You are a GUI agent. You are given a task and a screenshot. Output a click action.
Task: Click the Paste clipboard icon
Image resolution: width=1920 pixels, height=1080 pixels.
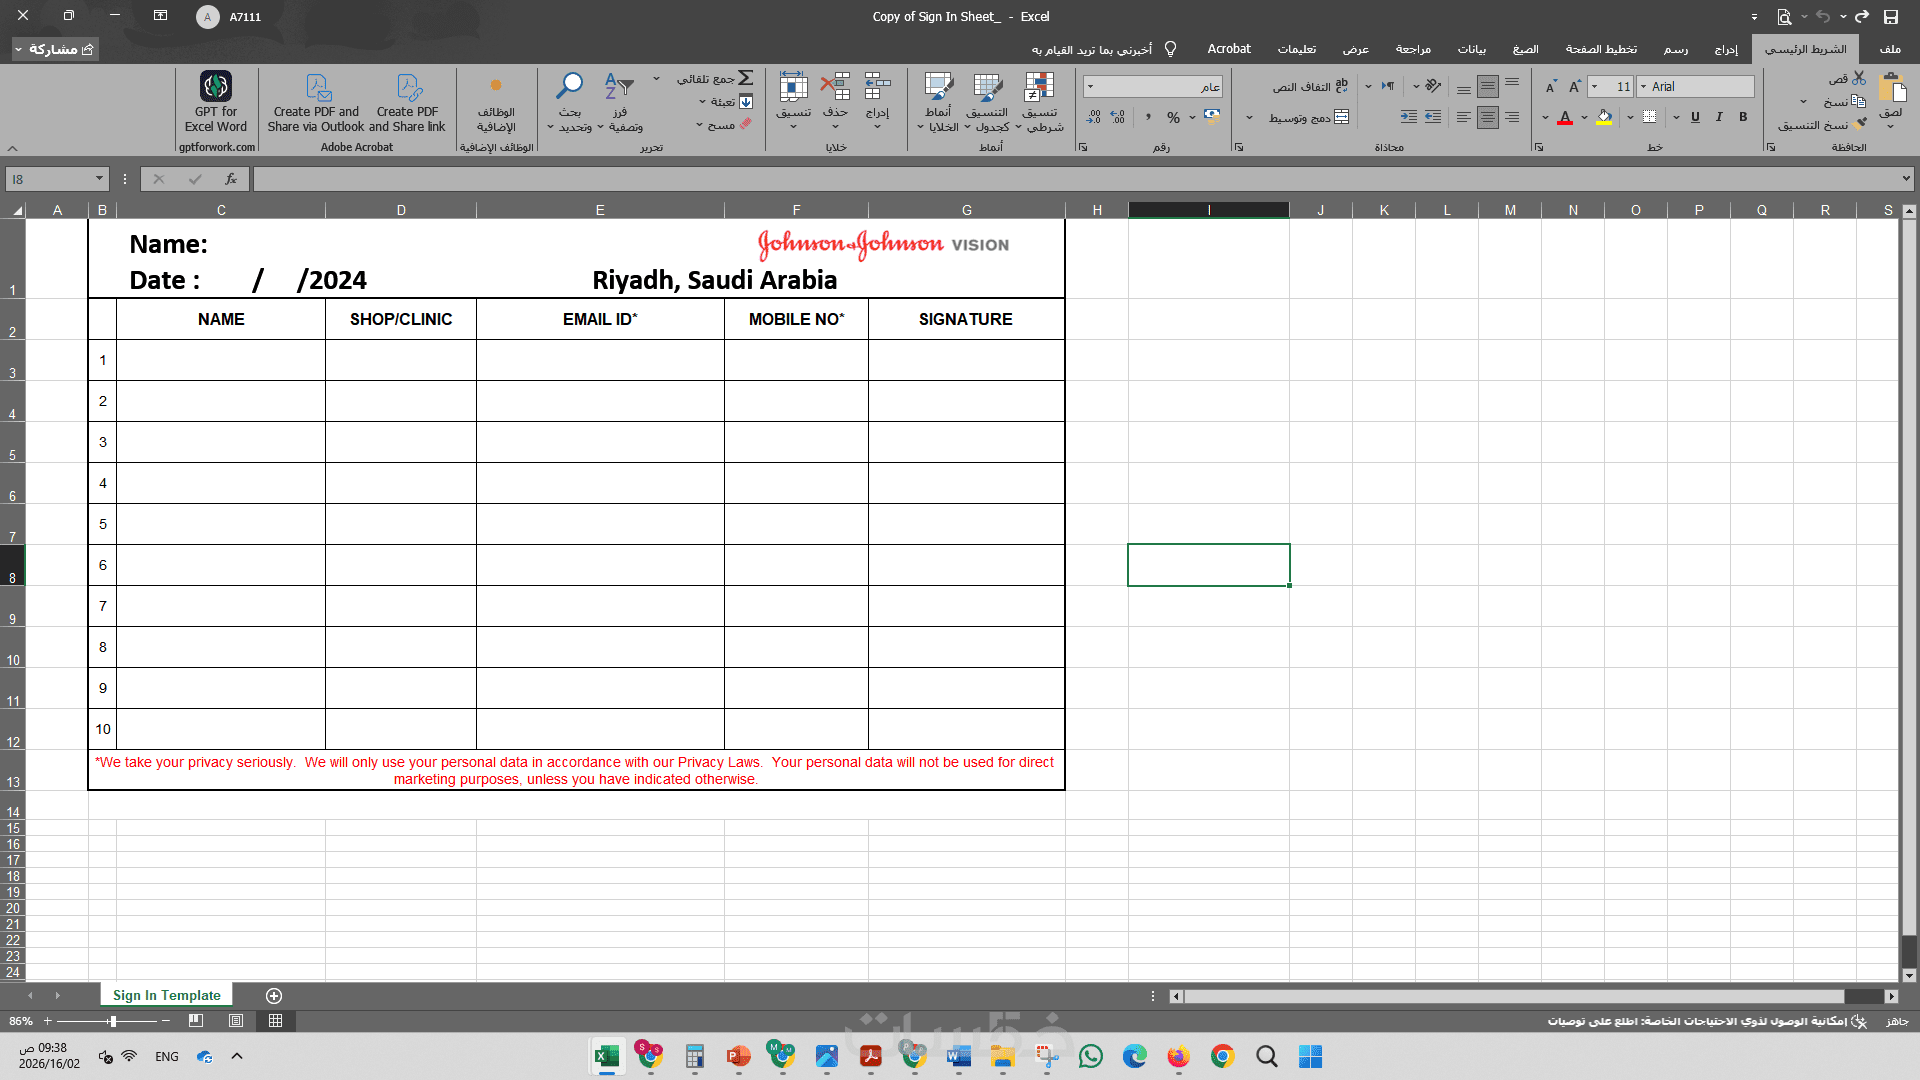[x=1891, y=88]
